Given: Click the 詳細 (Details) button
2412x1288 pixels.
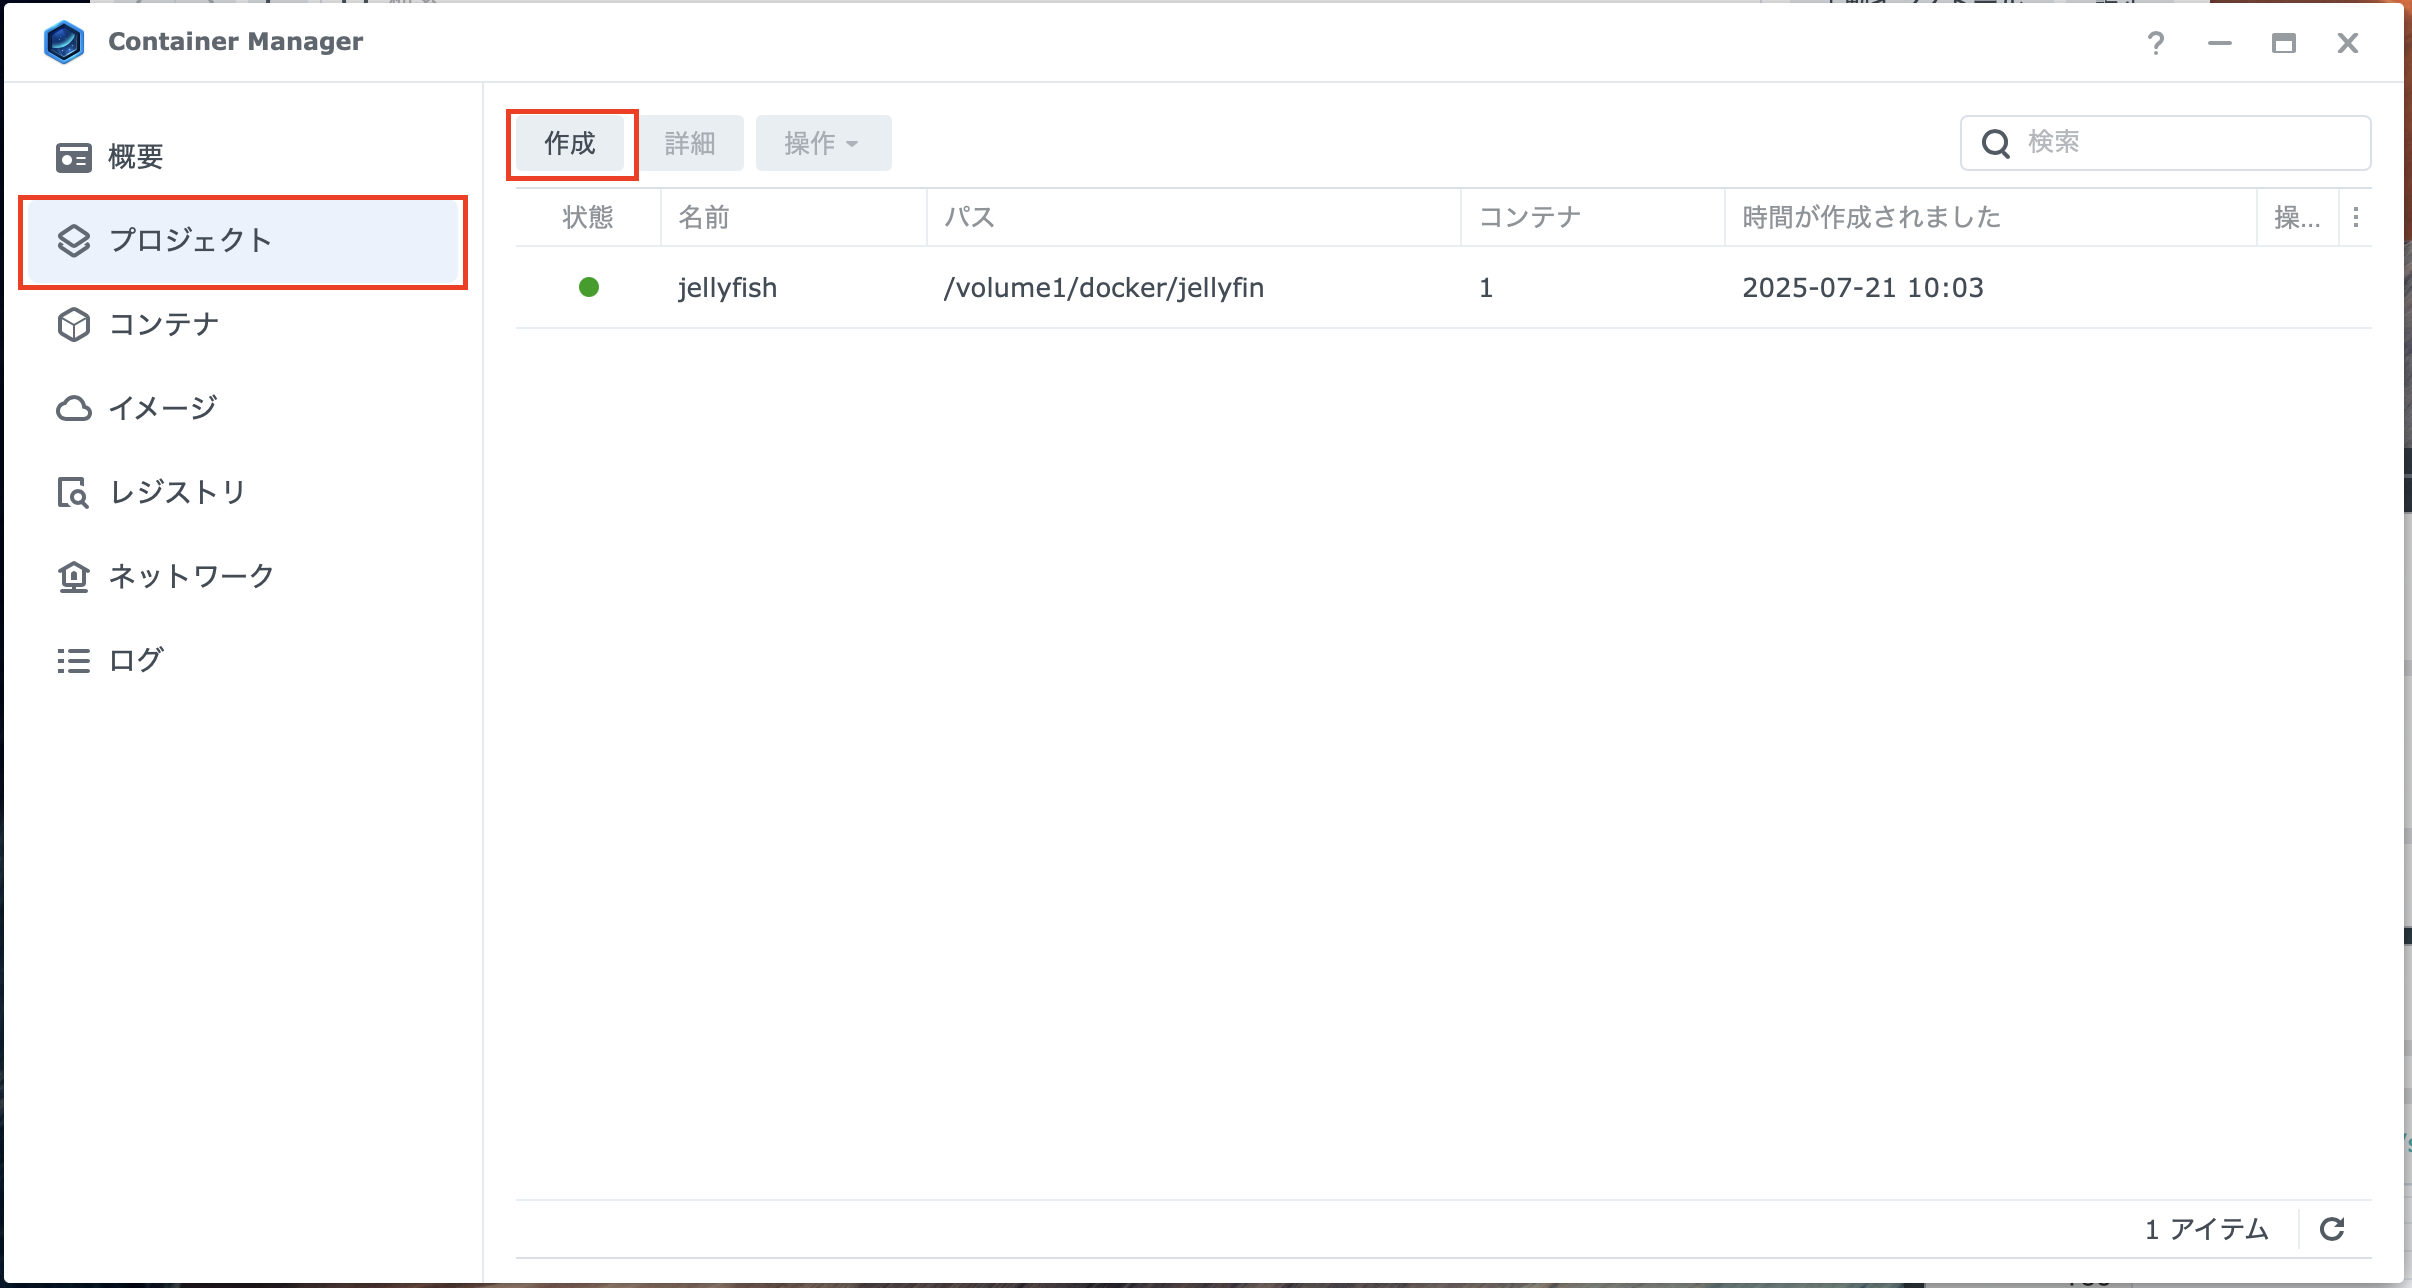Looking at the screenshot, I should click(691, 142).
